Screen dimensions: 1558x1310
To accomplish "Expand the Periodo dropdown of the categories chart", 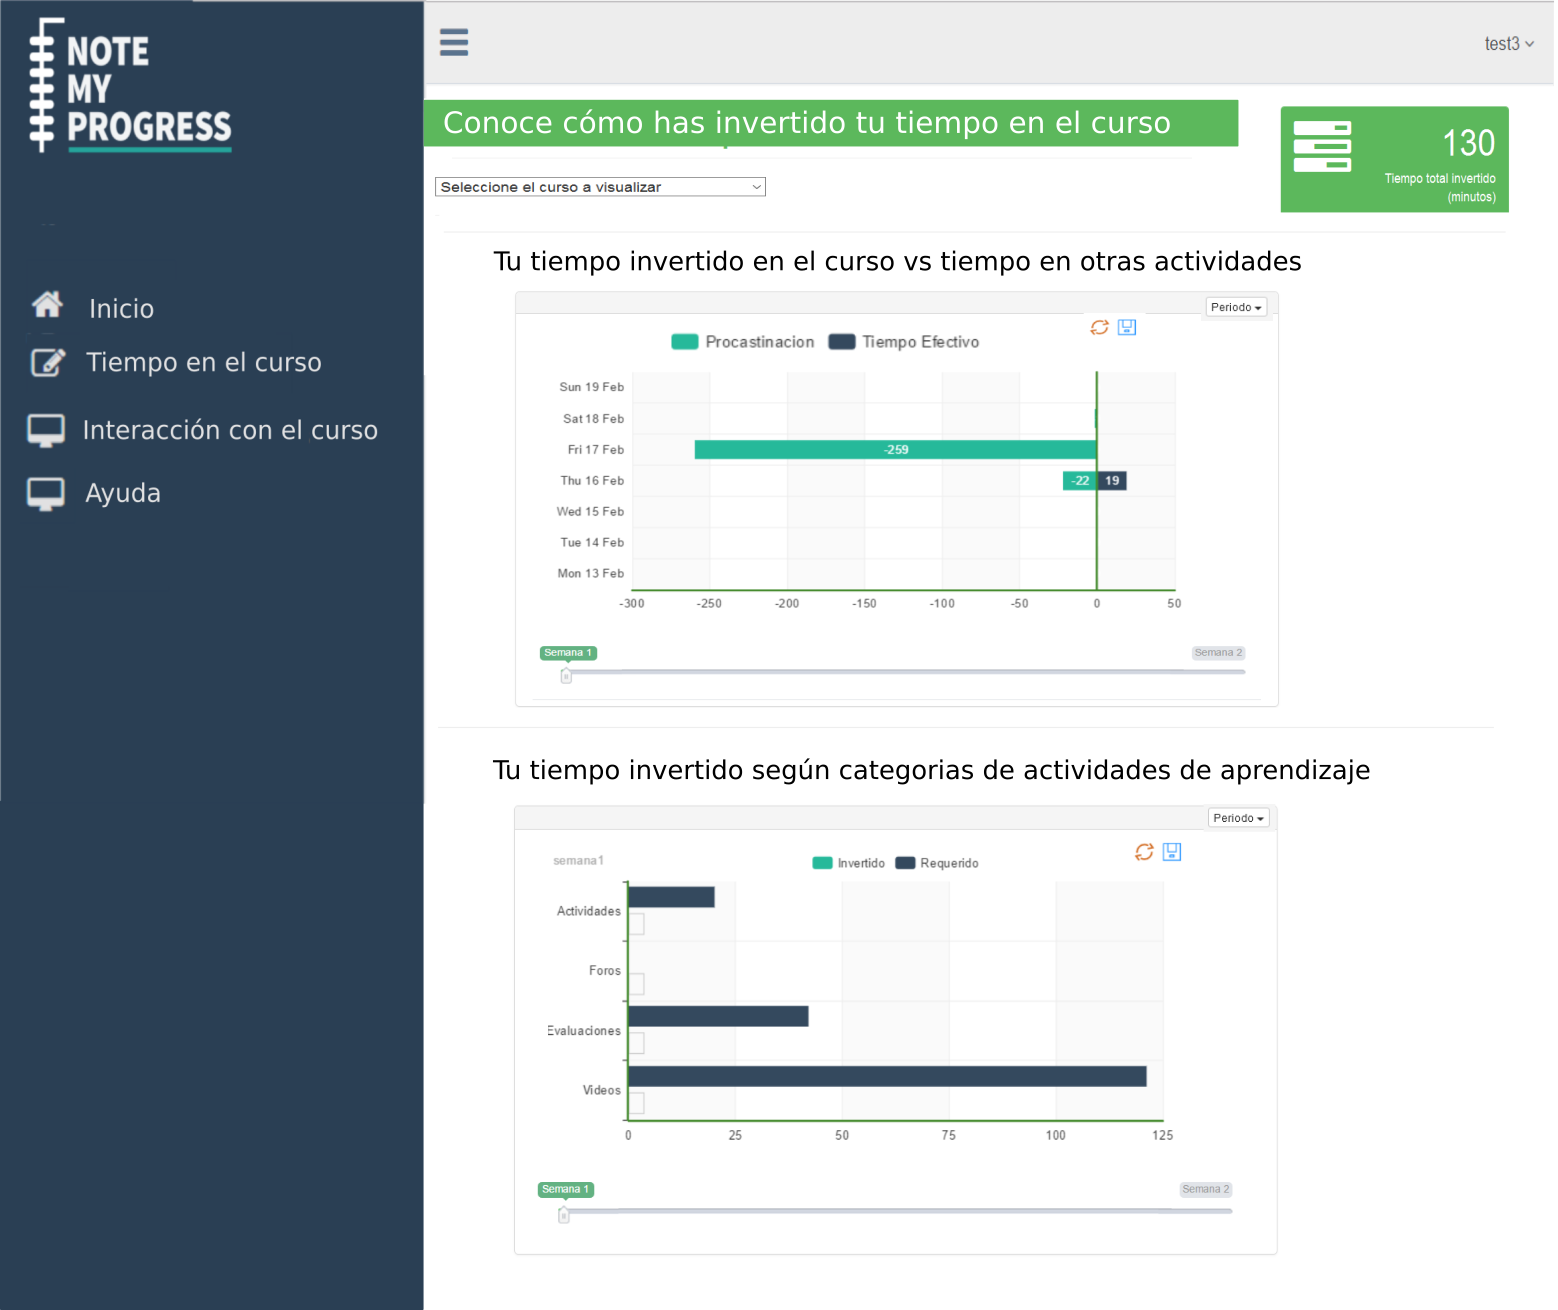I will click(x=1238, y=818).
